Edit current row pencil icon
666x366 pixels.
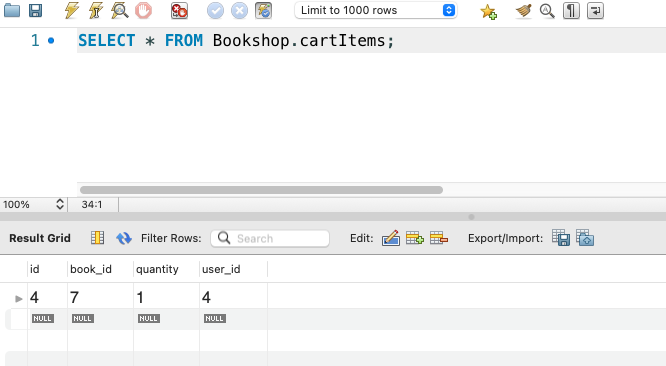pyautogui.click(x=391, y=238)
